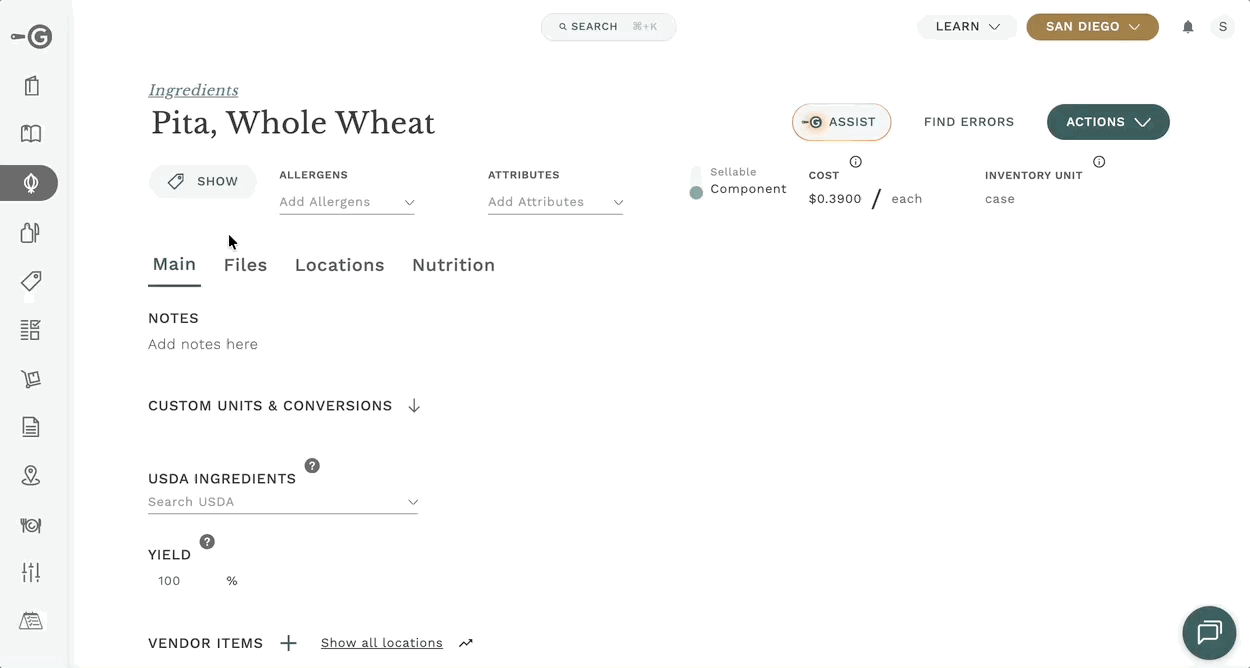Viewport: 1250px width, 668px height.
Task: Add a vendor item with plus icon
Action: pos(288,643)
